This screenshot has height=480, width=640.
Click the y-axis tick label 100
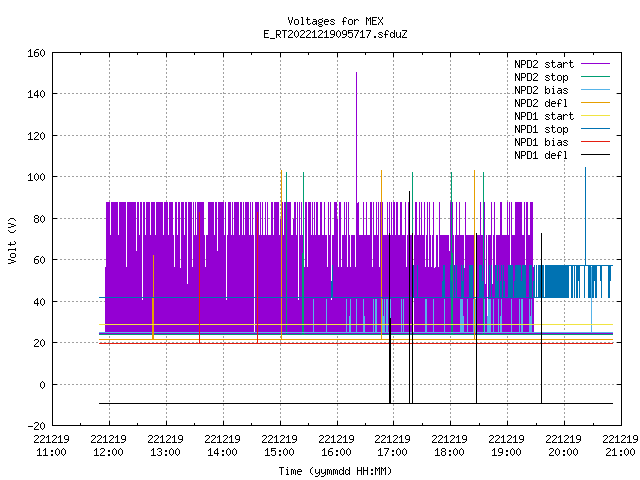coord(36,178)
